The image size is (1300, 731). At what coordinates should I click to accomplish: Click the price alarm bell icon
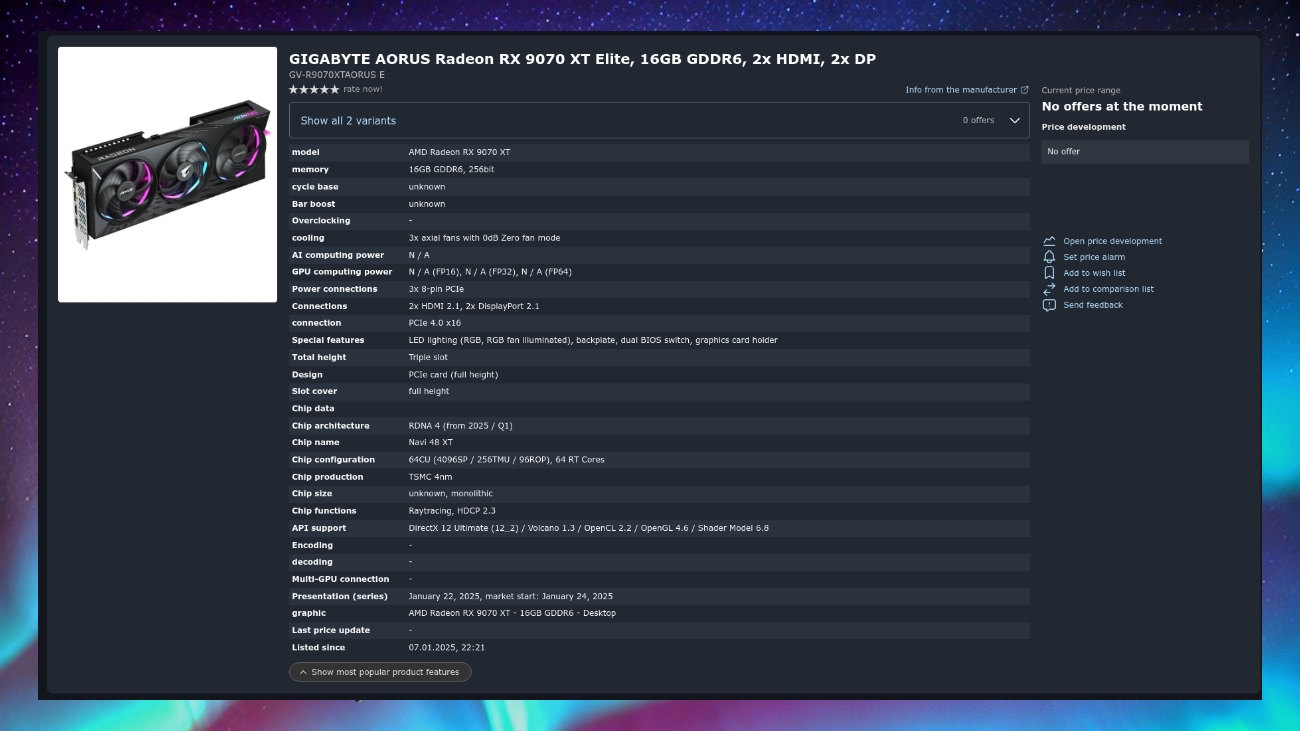(1049, 257)
